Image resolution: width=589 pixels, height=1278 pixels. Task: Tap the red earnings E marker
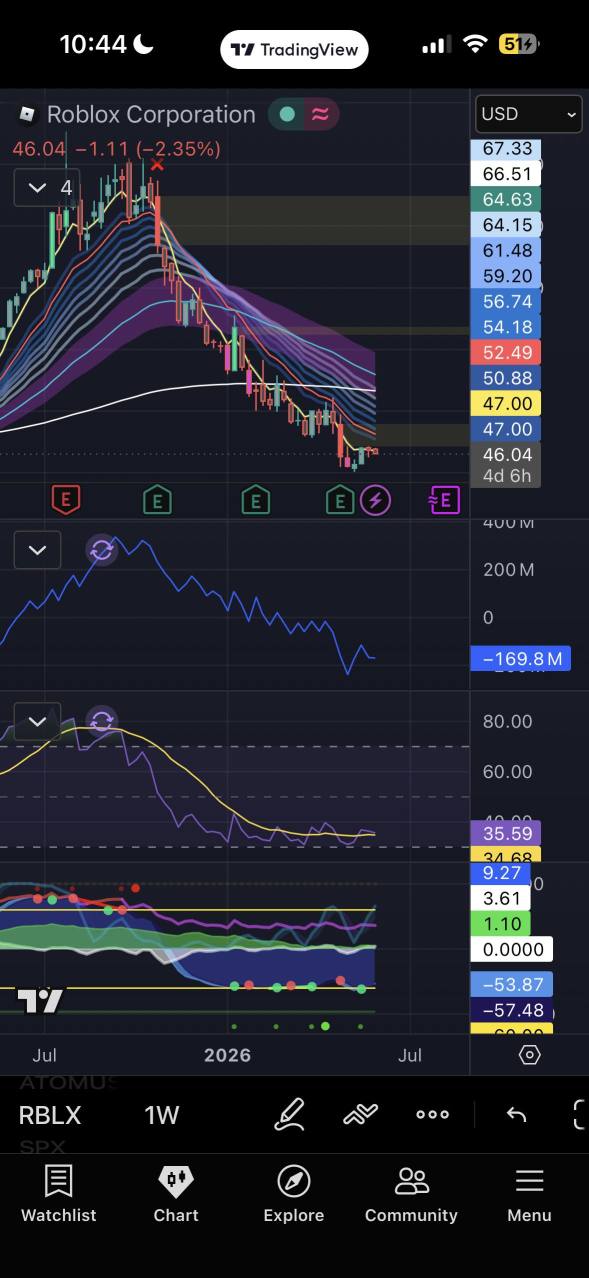pos(65,499)
